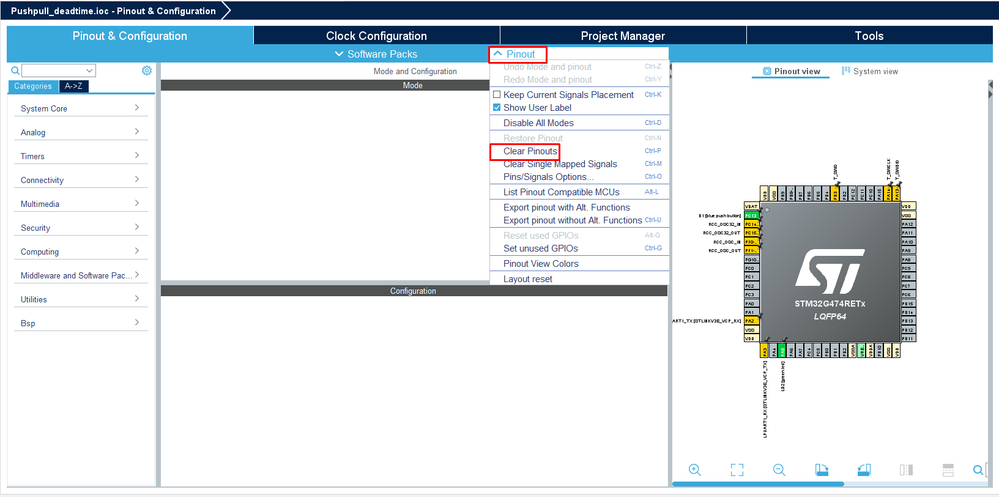
Task: Click horizontal scrollbar under pinout view
Action: (x=758, y=484)
